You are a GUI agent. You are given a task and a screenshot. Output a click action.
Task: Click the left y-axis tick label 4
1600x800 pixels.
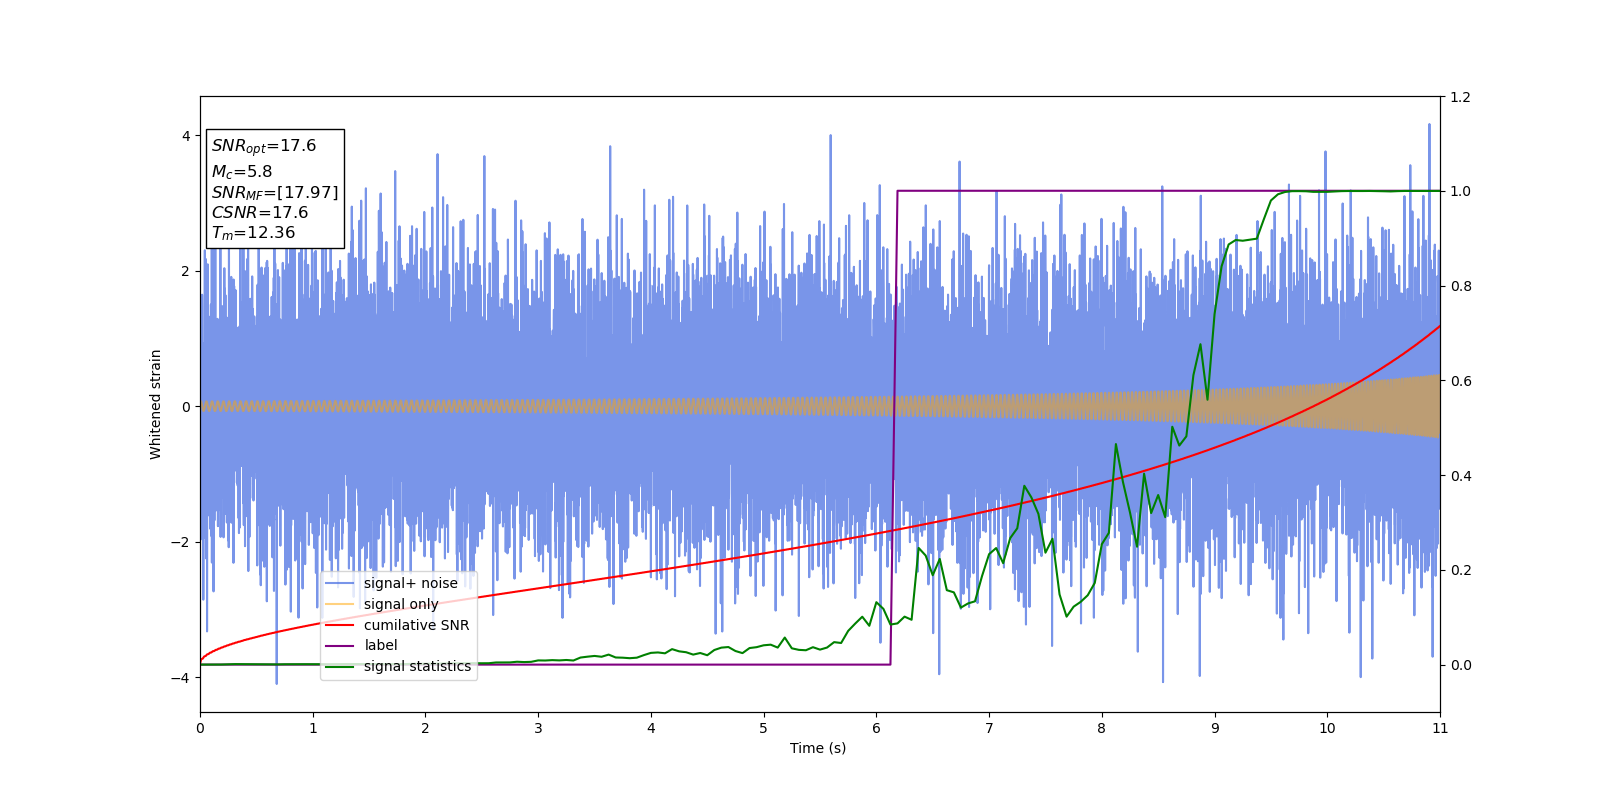tap(186, 136)
